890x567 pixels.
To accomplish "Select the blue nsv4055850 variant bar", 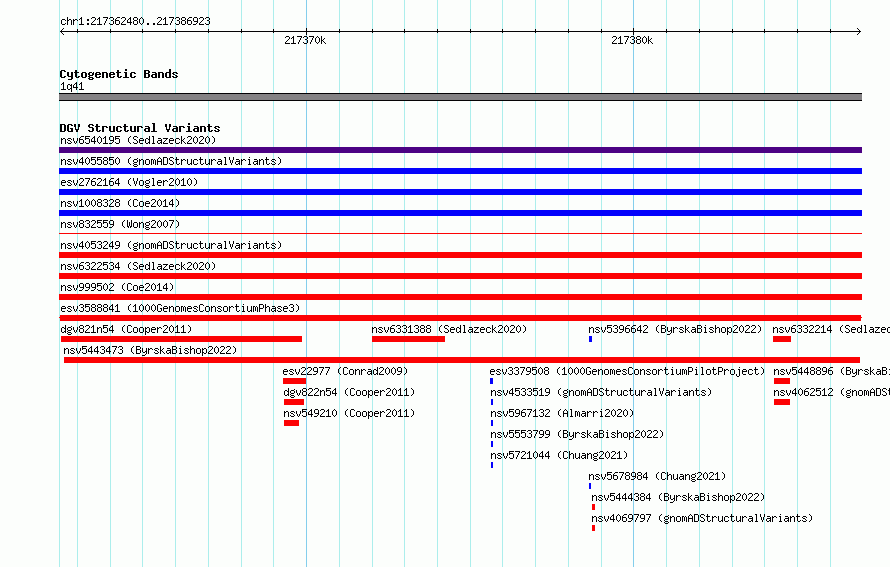I will (x=460, y=171).
